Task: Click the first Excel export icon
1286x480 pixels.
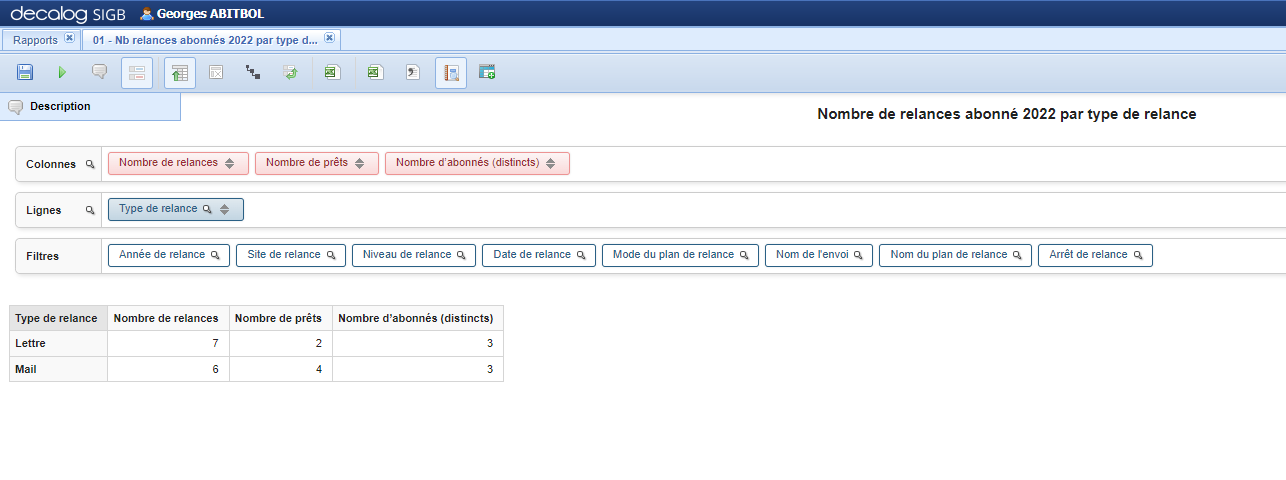Action: coord(332,73)
